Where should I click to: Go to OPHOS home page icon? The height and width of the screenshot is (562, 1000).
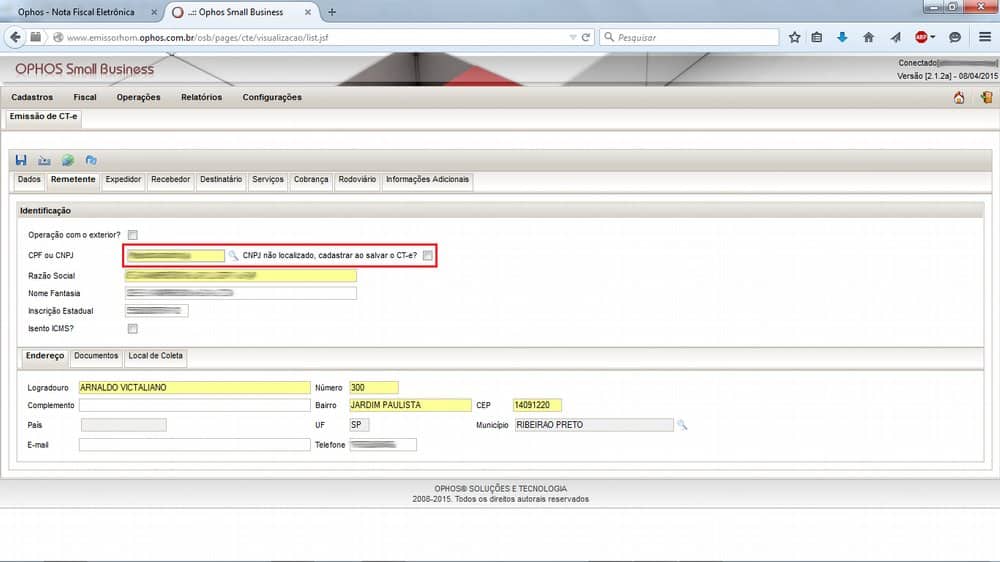click(959, 98)
